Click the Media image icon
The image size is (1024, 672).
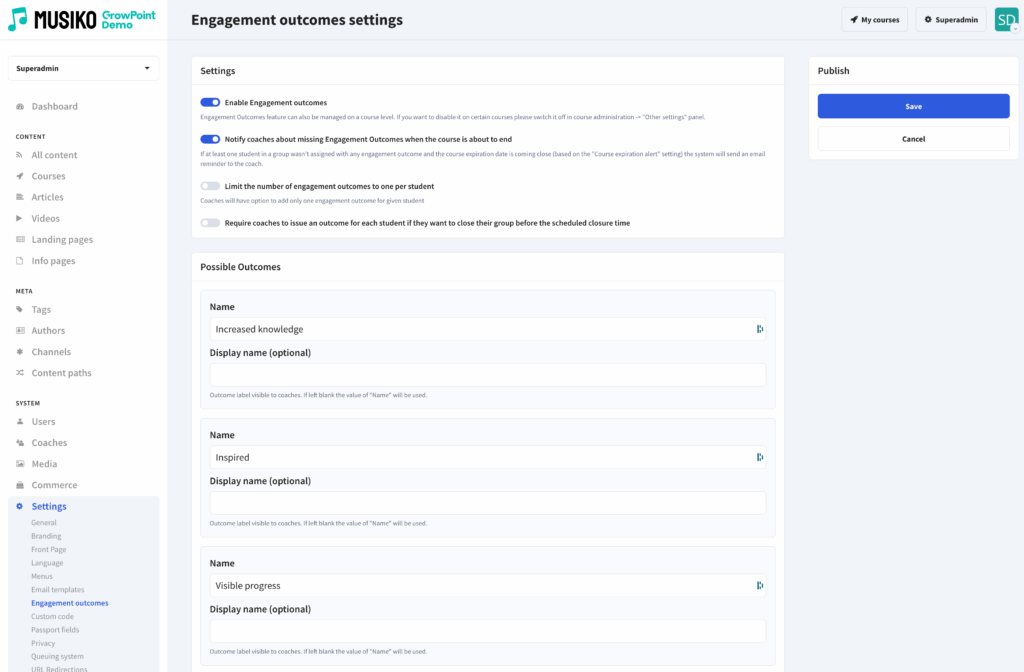pyautogui.click(x=20, y=464)
